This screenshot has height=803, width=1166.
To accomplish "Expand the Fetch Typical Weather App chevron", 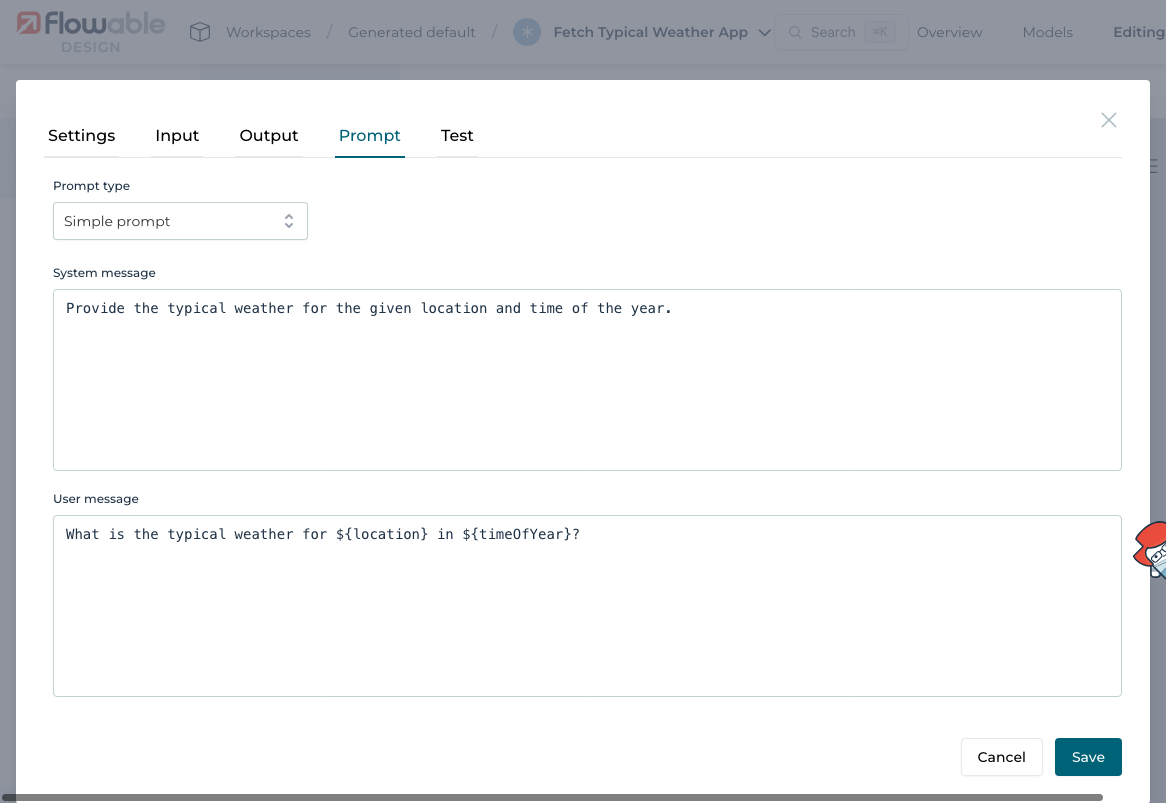I will coord(765,32).
